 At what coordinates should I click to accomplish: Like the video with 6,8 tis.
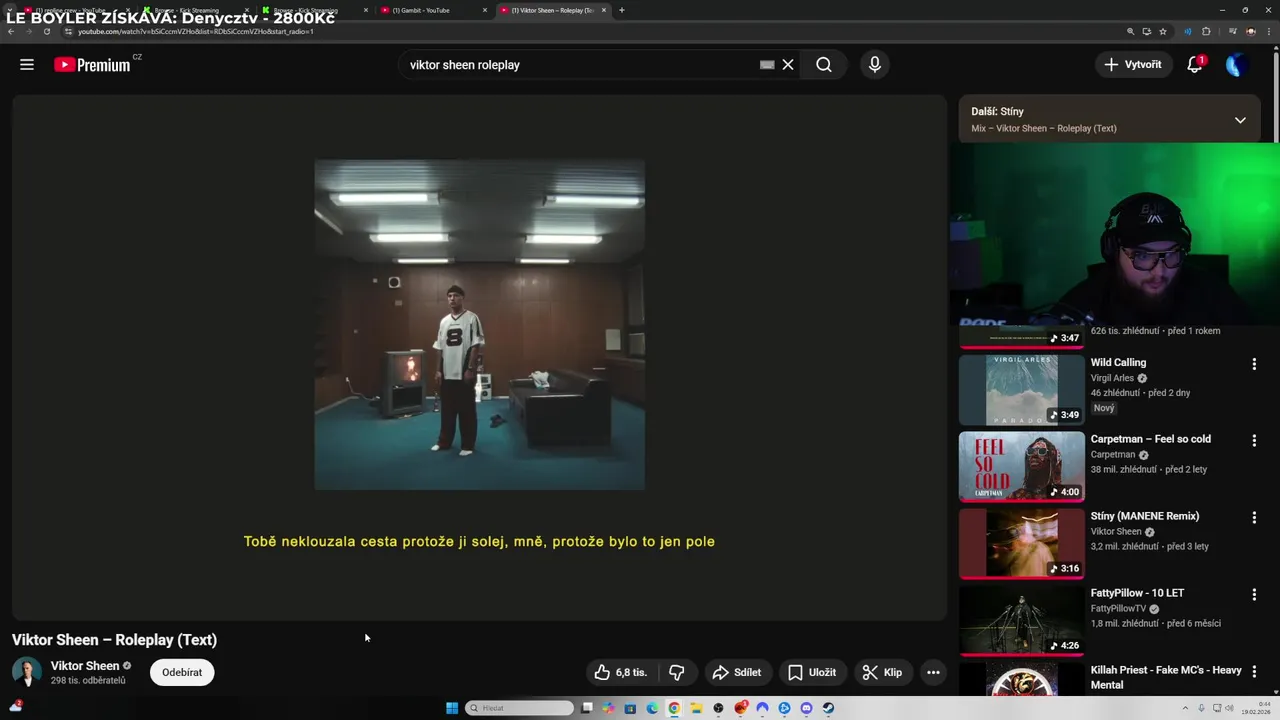coord(621,673)
